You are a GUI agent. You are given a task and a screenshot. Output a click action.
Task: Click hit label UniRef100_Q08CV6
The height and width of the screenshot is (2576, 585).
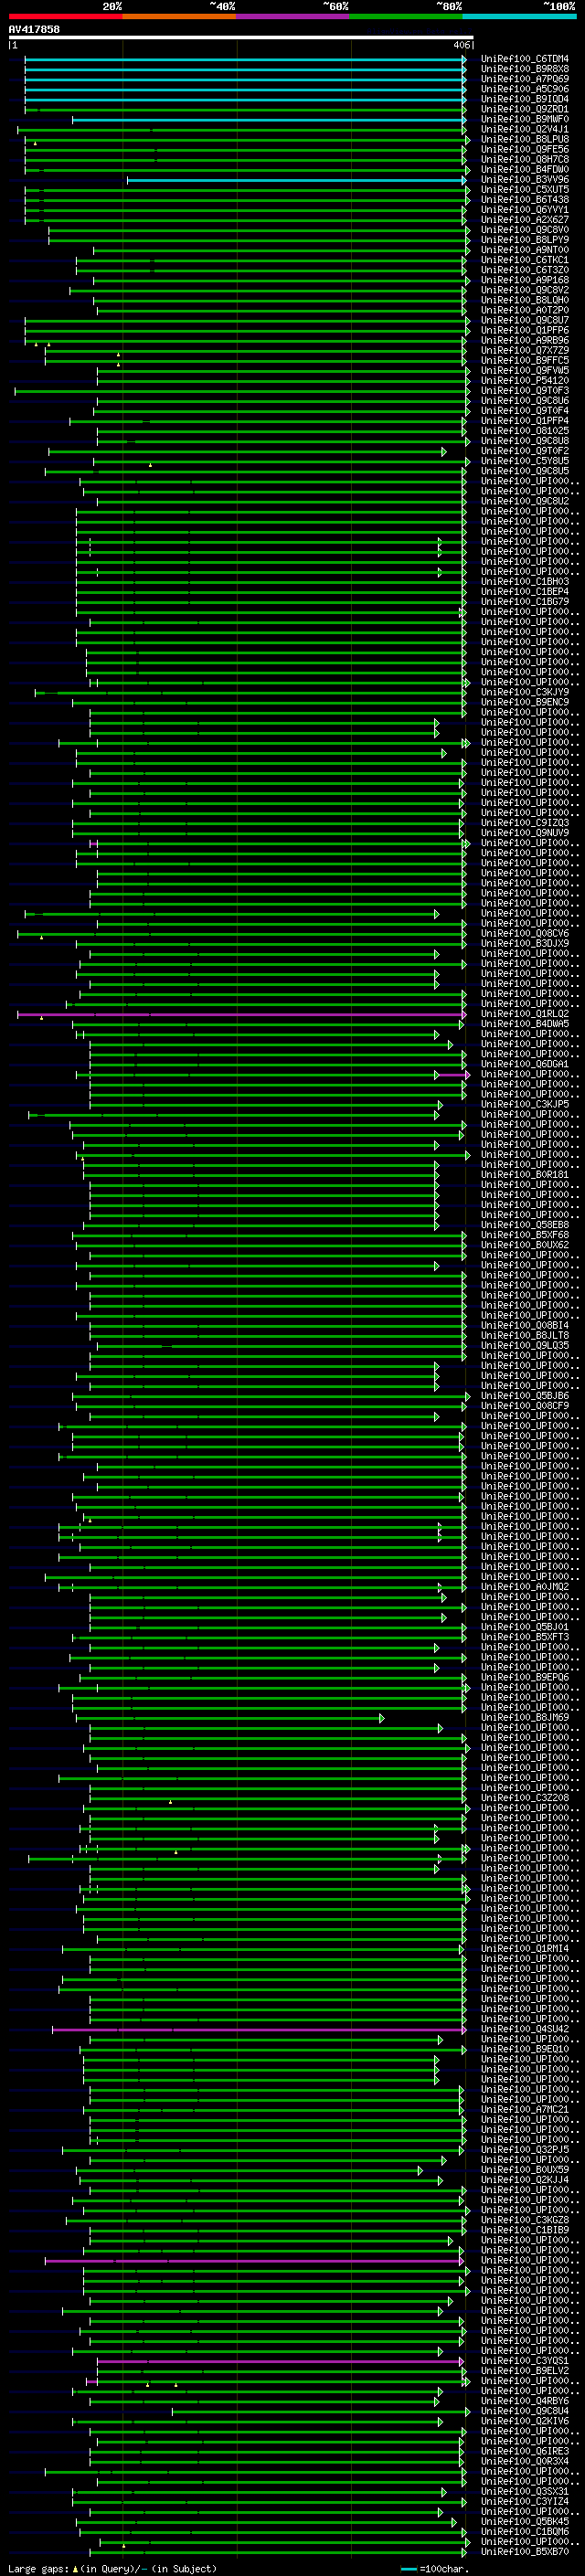tap(524, 934)
